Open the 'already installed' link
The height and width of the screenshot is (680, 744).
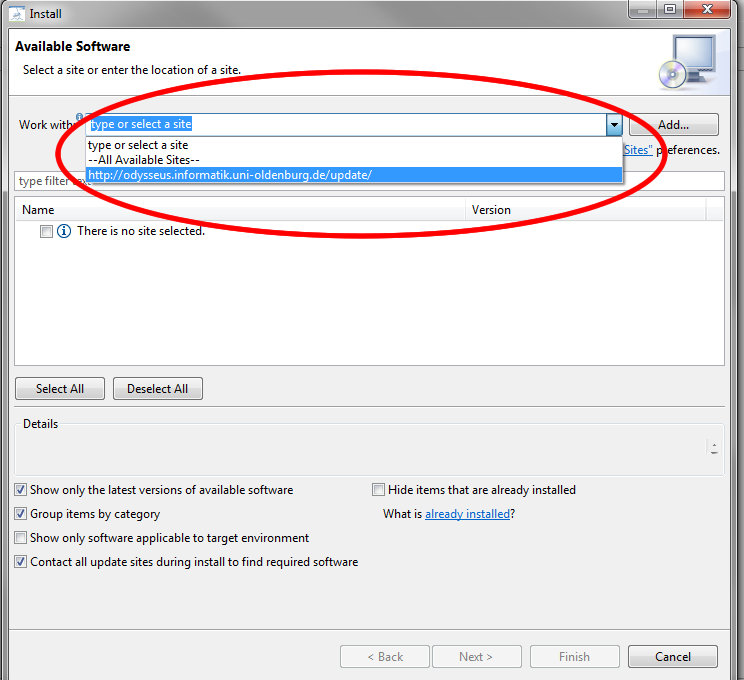point(468,514)
